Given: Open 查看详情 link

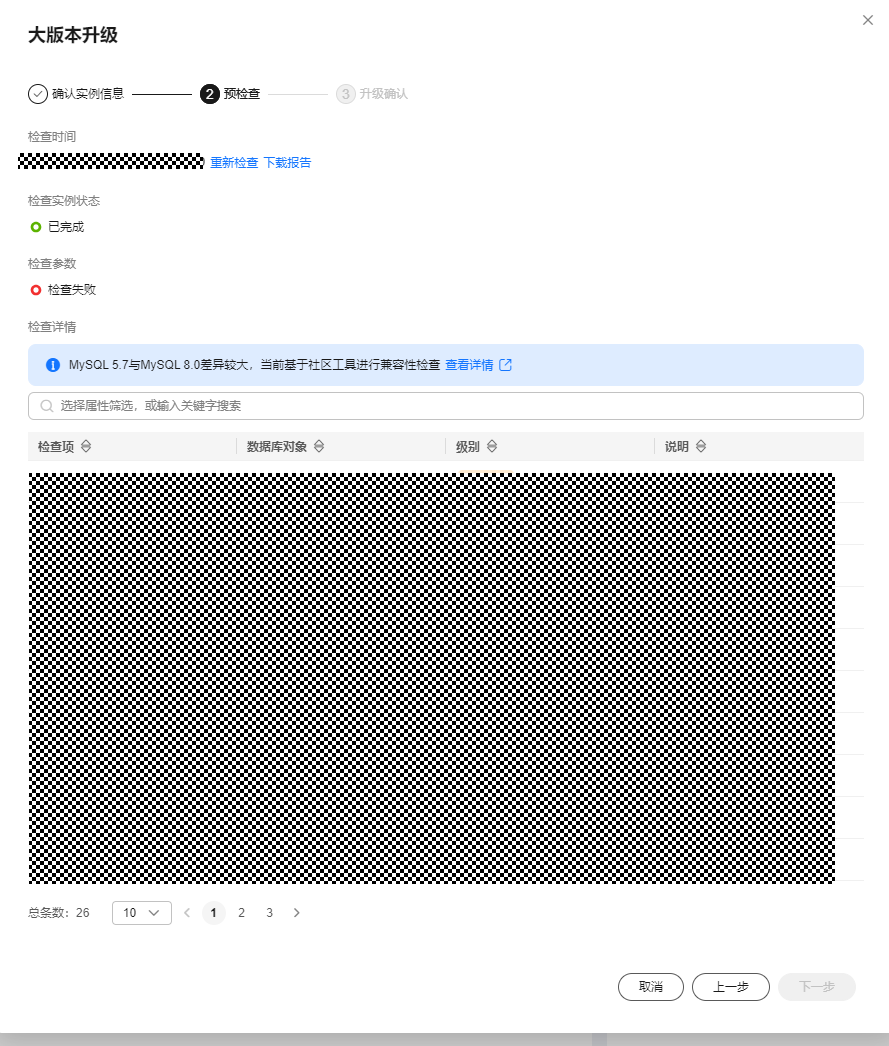Looking at the screenshot, I should pos(470,365).
